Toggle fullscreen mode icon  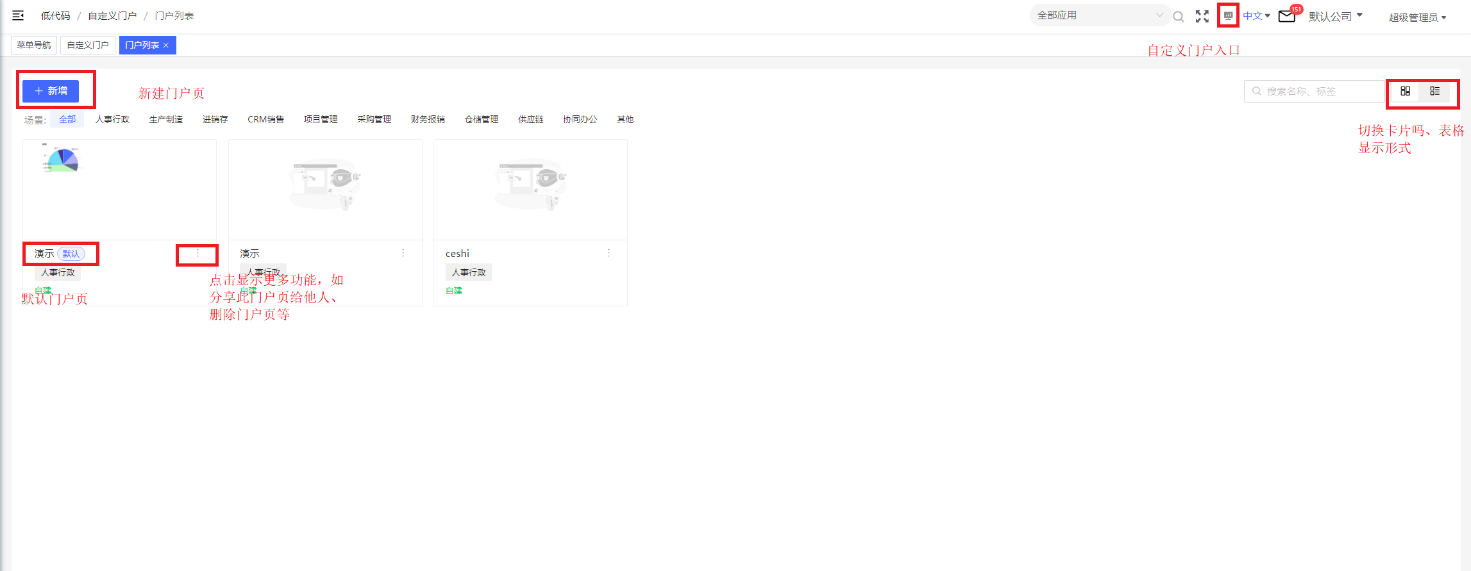point(1202,16)
